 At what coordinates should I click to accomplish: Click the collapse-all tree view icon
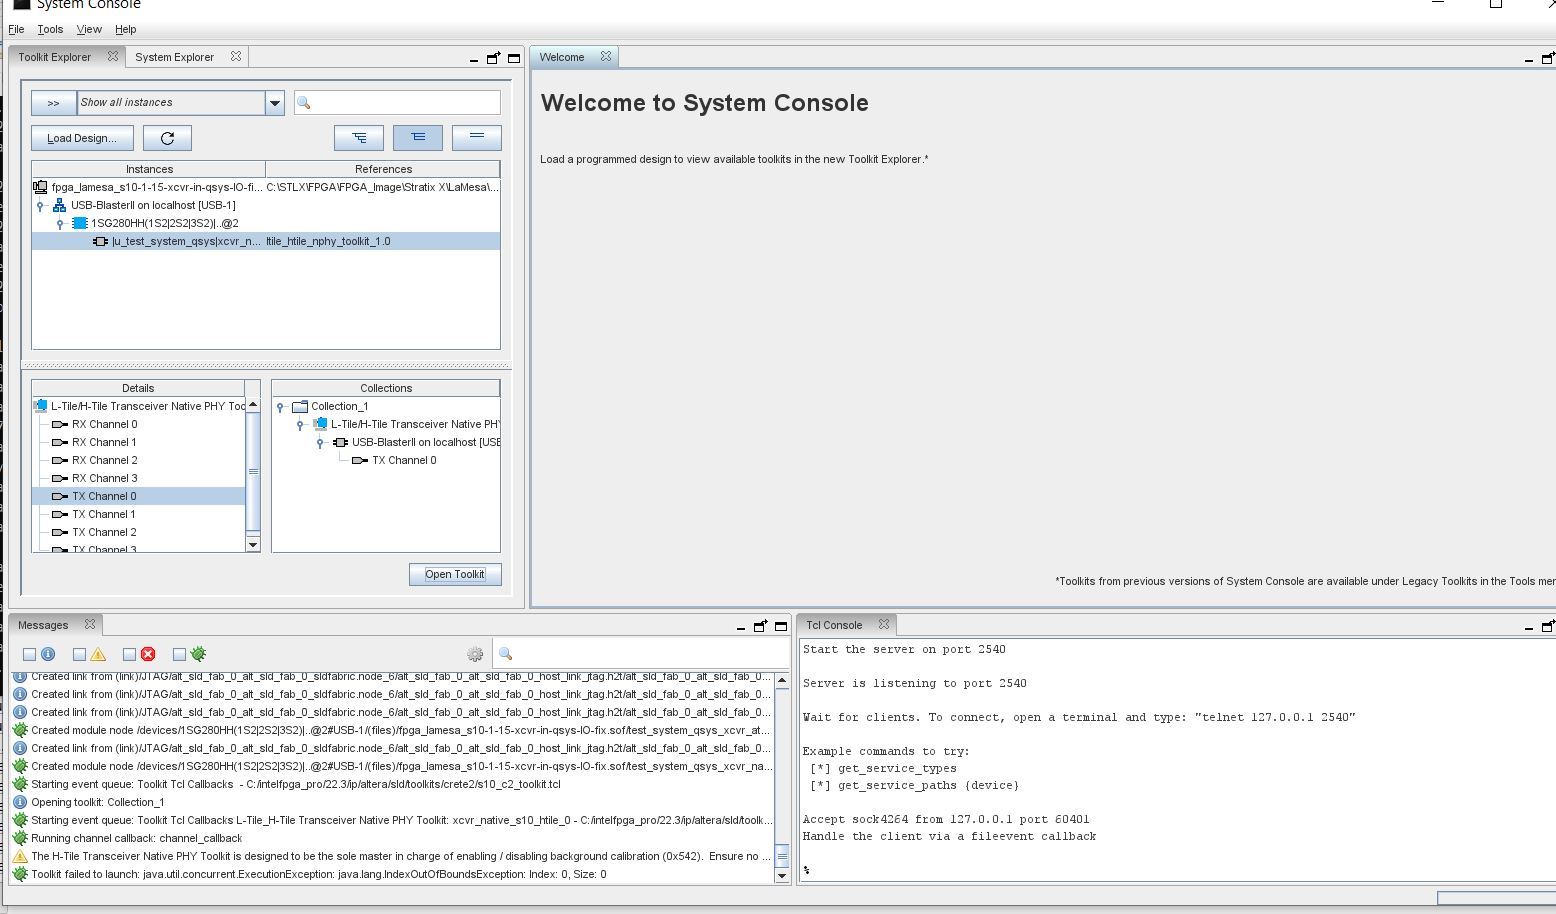click(477, 137)
